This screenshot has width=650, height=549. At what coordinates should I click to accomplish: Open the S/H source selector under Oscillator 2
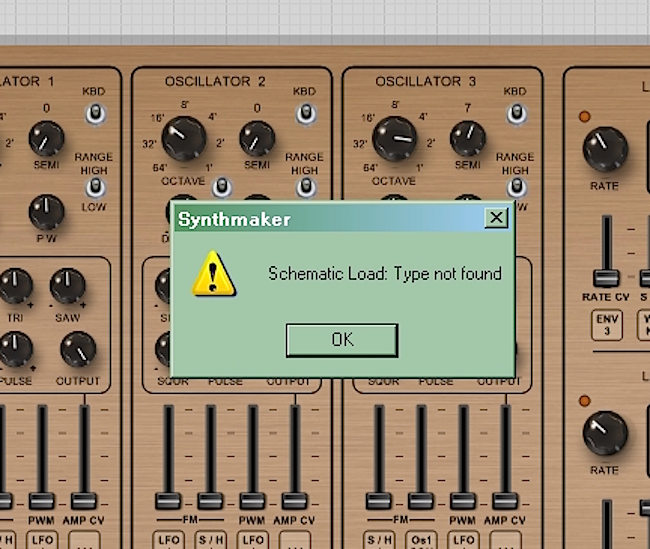coord(210,541)
